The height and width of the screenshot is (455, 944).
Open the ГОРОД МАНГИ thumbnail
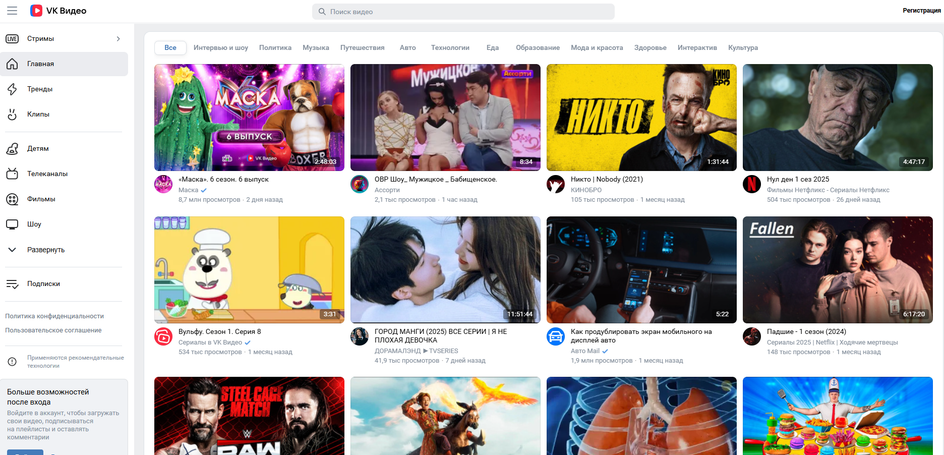(x=446, y=270)
